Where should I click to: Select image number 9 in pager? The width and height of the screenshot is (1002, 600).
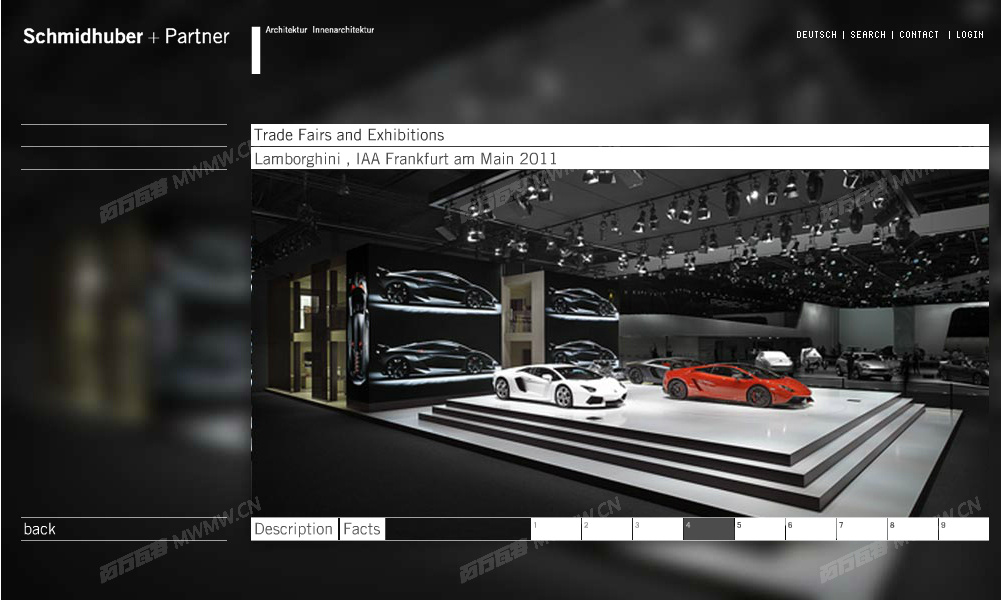964,529
